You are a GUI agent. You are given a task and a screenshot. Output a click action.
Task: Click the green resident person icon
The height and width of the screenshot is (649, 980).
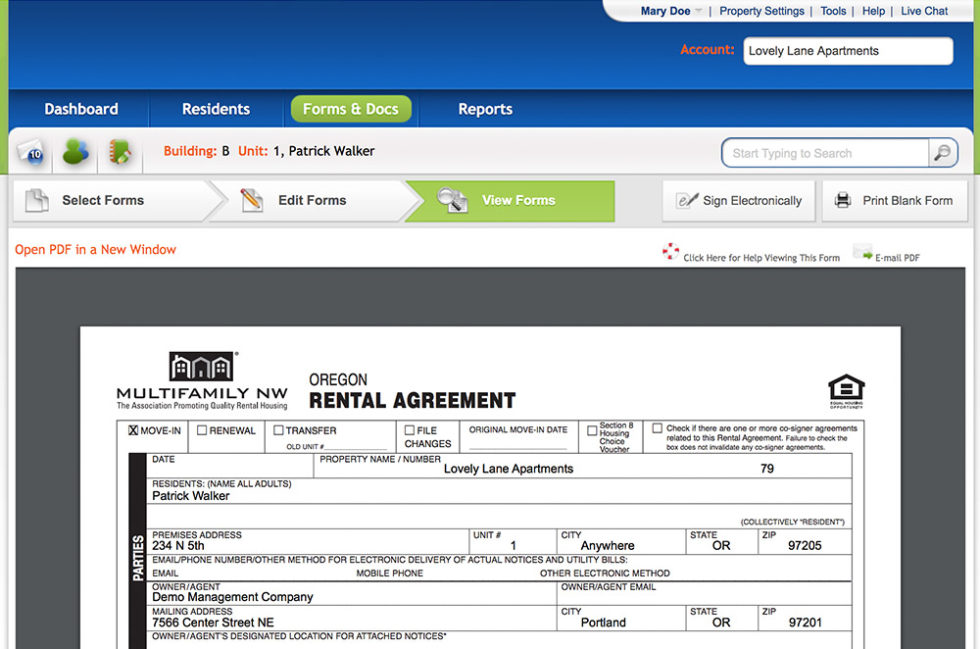pos(74,150)
